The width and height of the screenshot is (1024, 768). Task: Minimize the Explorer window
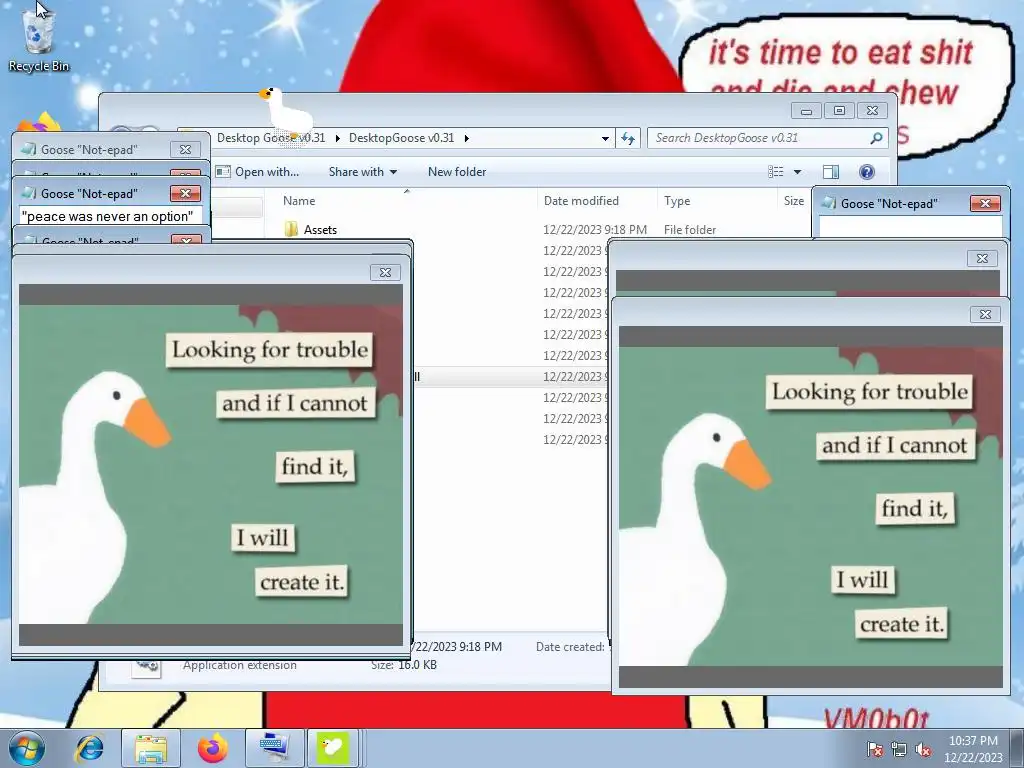click(x=807, y=110)
